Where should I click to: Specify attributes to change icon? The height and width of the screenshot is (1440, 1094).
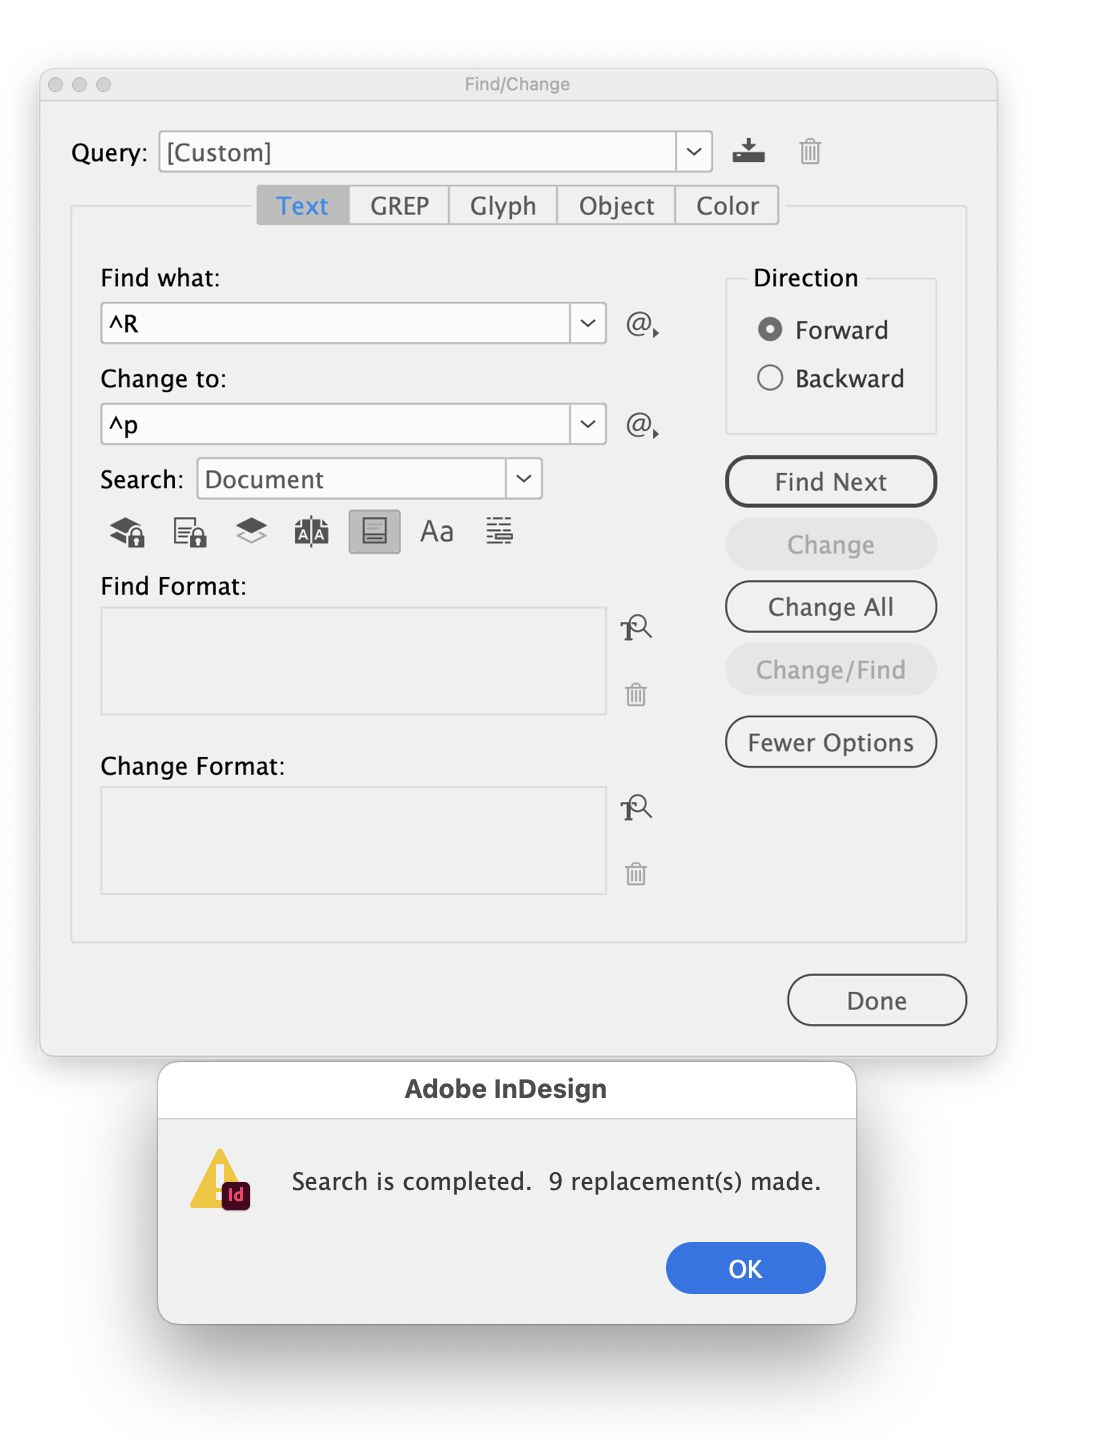(x=636, y=808)
